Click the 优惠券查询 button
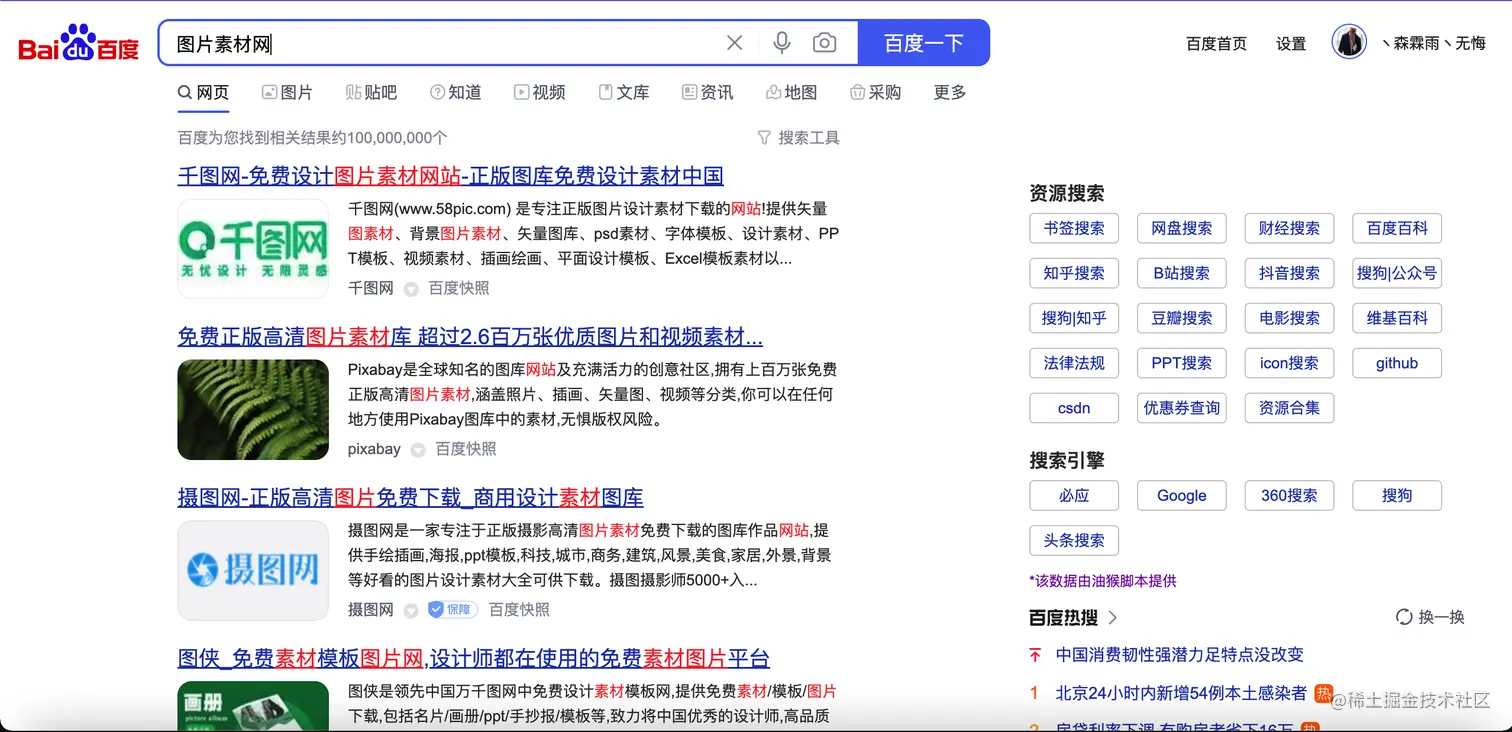Image resolution: width=1512 pixels, height=732 pixels. [x=1182, y=408]
